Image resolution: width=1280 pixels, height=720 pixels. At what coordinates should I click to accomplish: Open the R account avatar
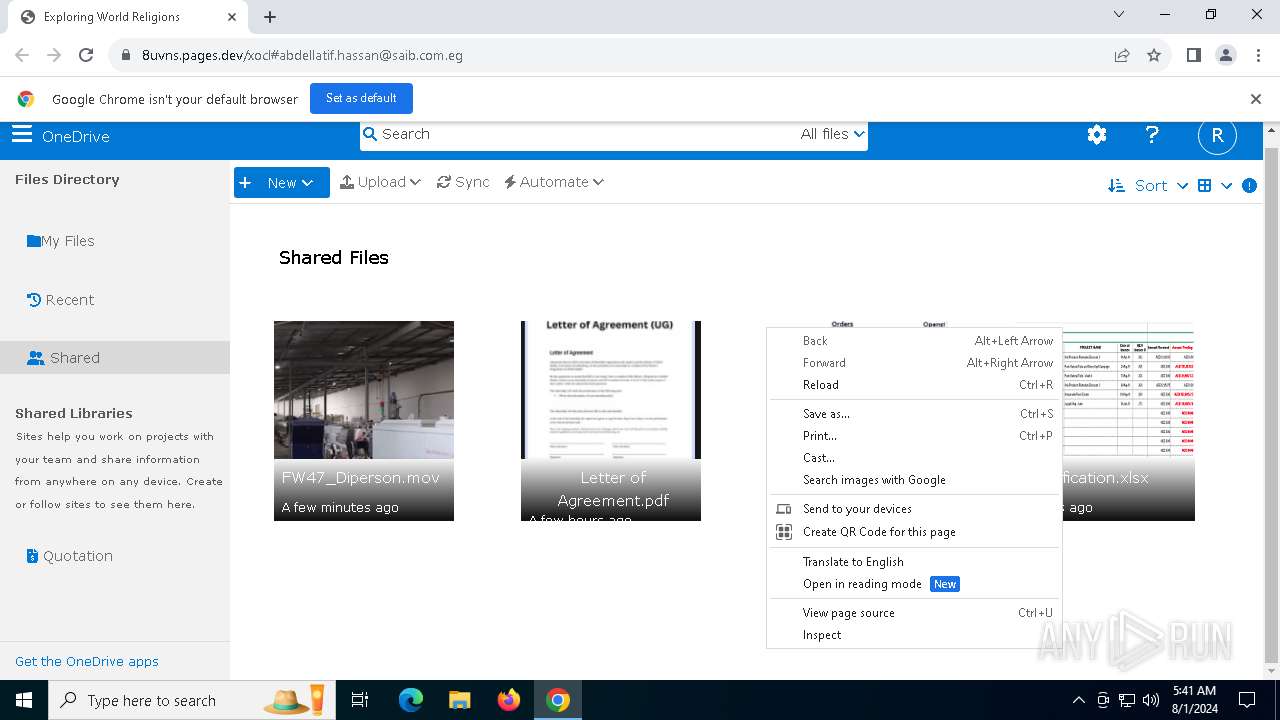coord(1217,136)
